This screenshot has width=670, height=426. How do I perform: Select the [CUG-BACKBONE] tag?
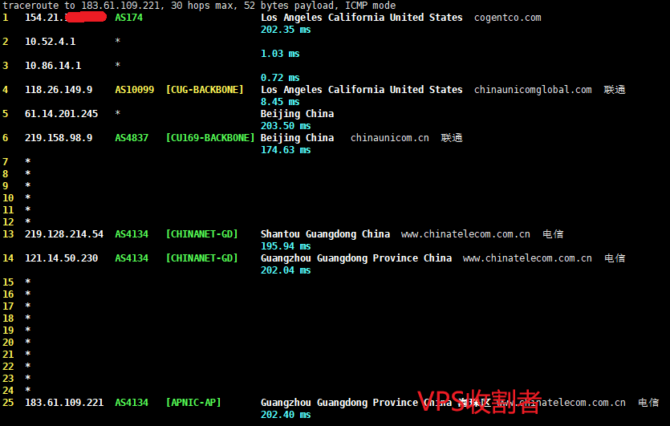[x=205, y=89]
